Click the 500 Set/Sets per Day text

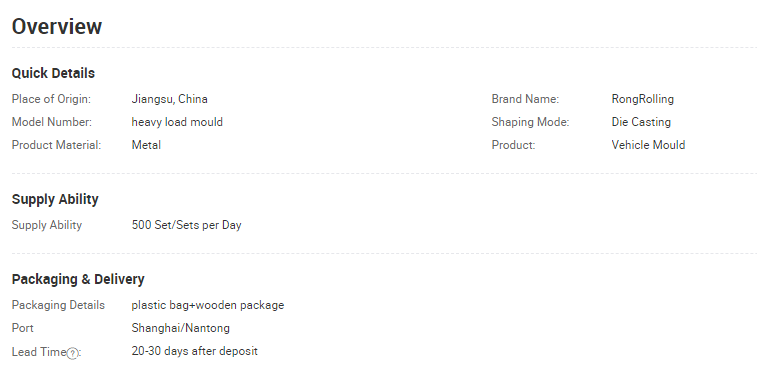pos(186,225)
